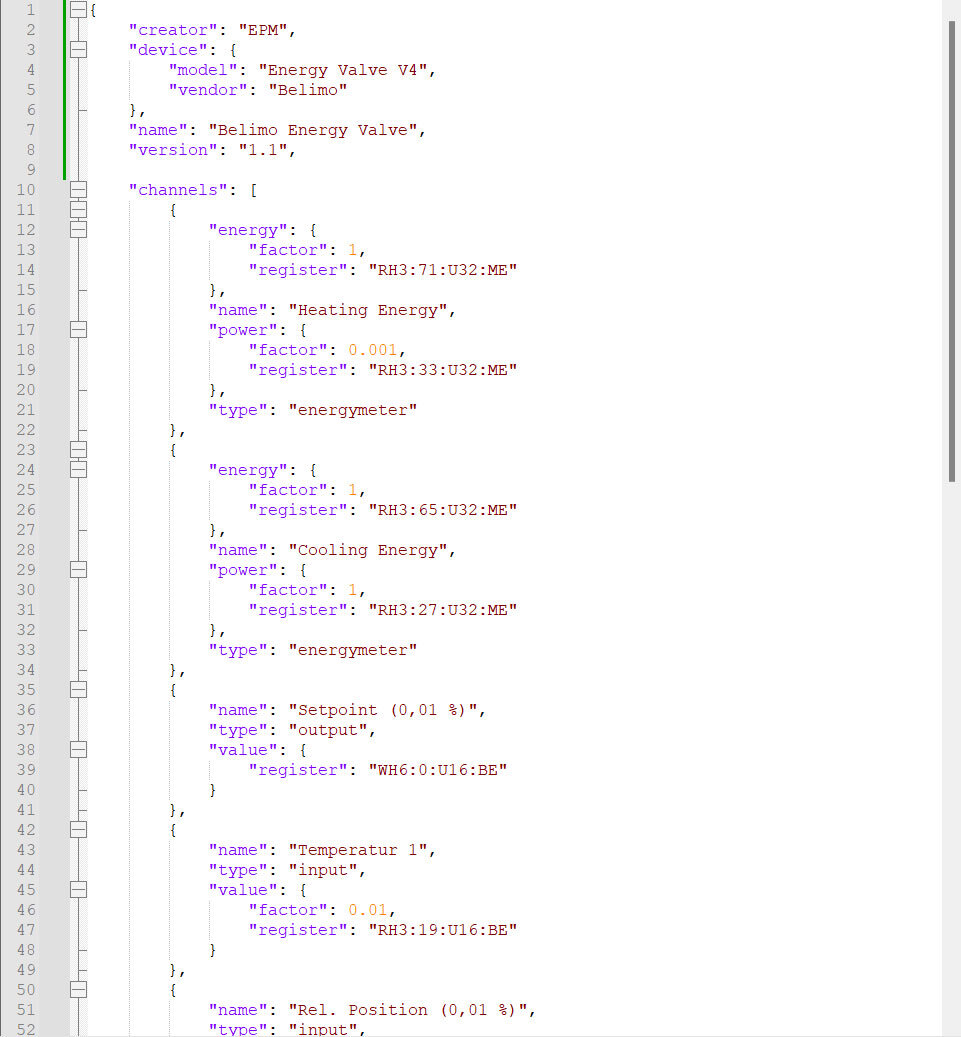The height and width of the screenshot is (1037, 961).
Task: Click the "Belimo Energy Valve" name value
Action: tap(313, 130)
